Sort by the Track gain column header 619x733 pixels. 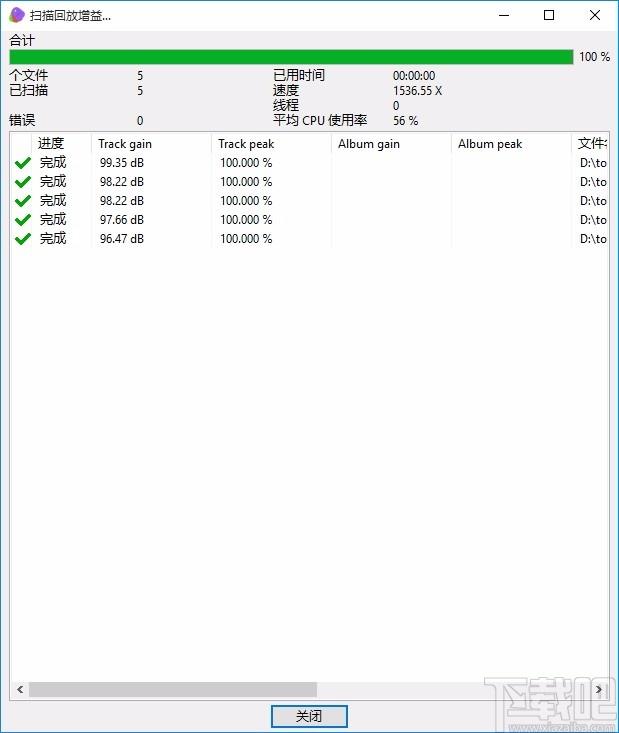150,144
